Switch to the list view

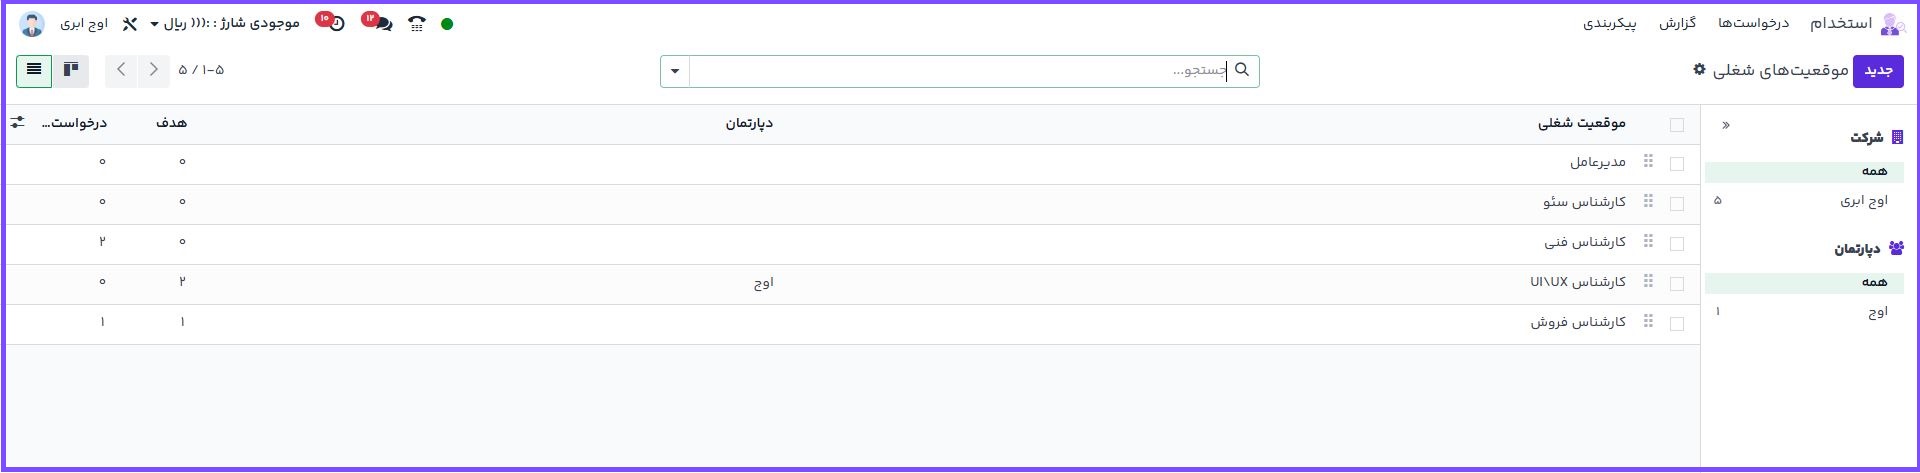[34, 70]
